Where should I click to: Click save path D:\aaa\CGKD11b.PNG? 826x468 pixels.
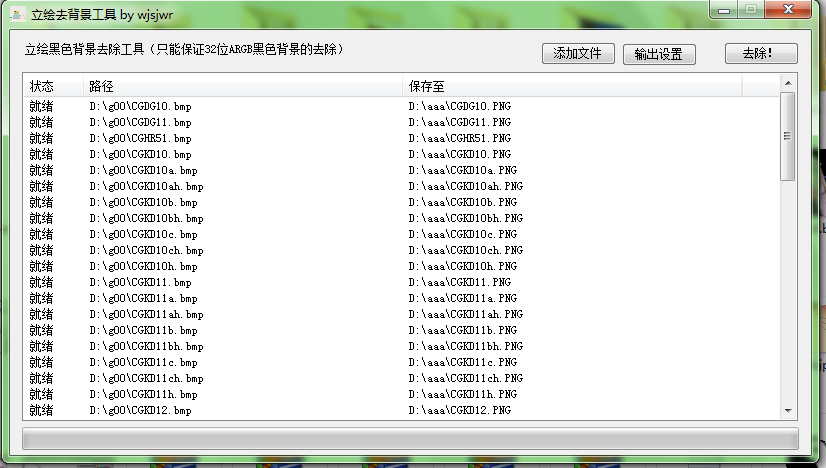pyautogui.click(x=463, y=330)
